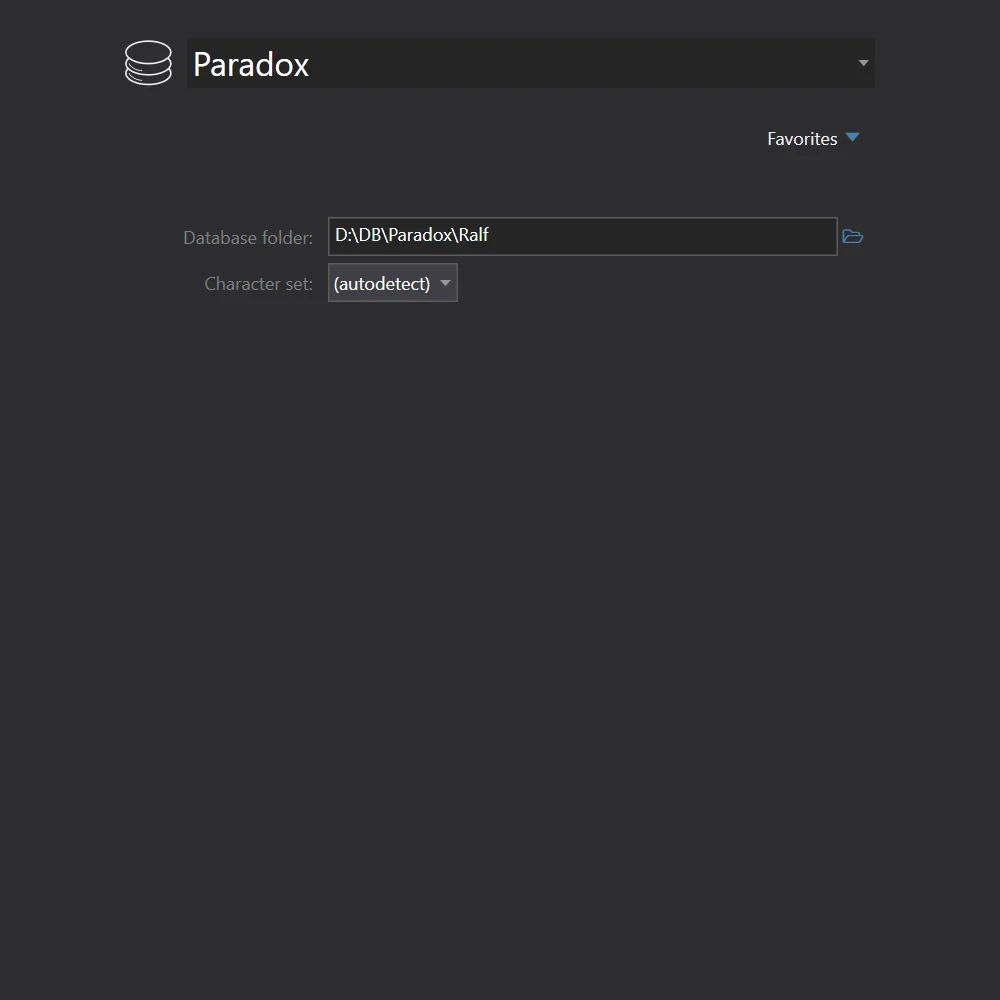
Task: Click the stacked disks database icon
Action: [x=148, y=63]
